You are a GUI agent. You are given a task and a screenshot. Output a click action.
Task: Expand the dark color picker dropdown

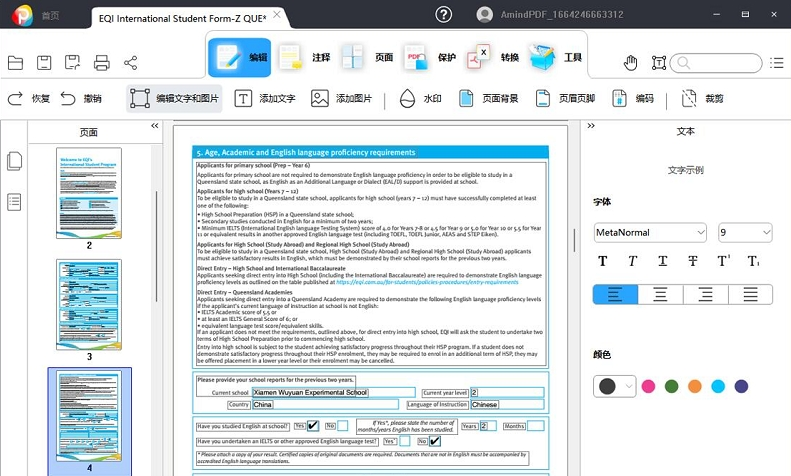(x=629, y=386)
